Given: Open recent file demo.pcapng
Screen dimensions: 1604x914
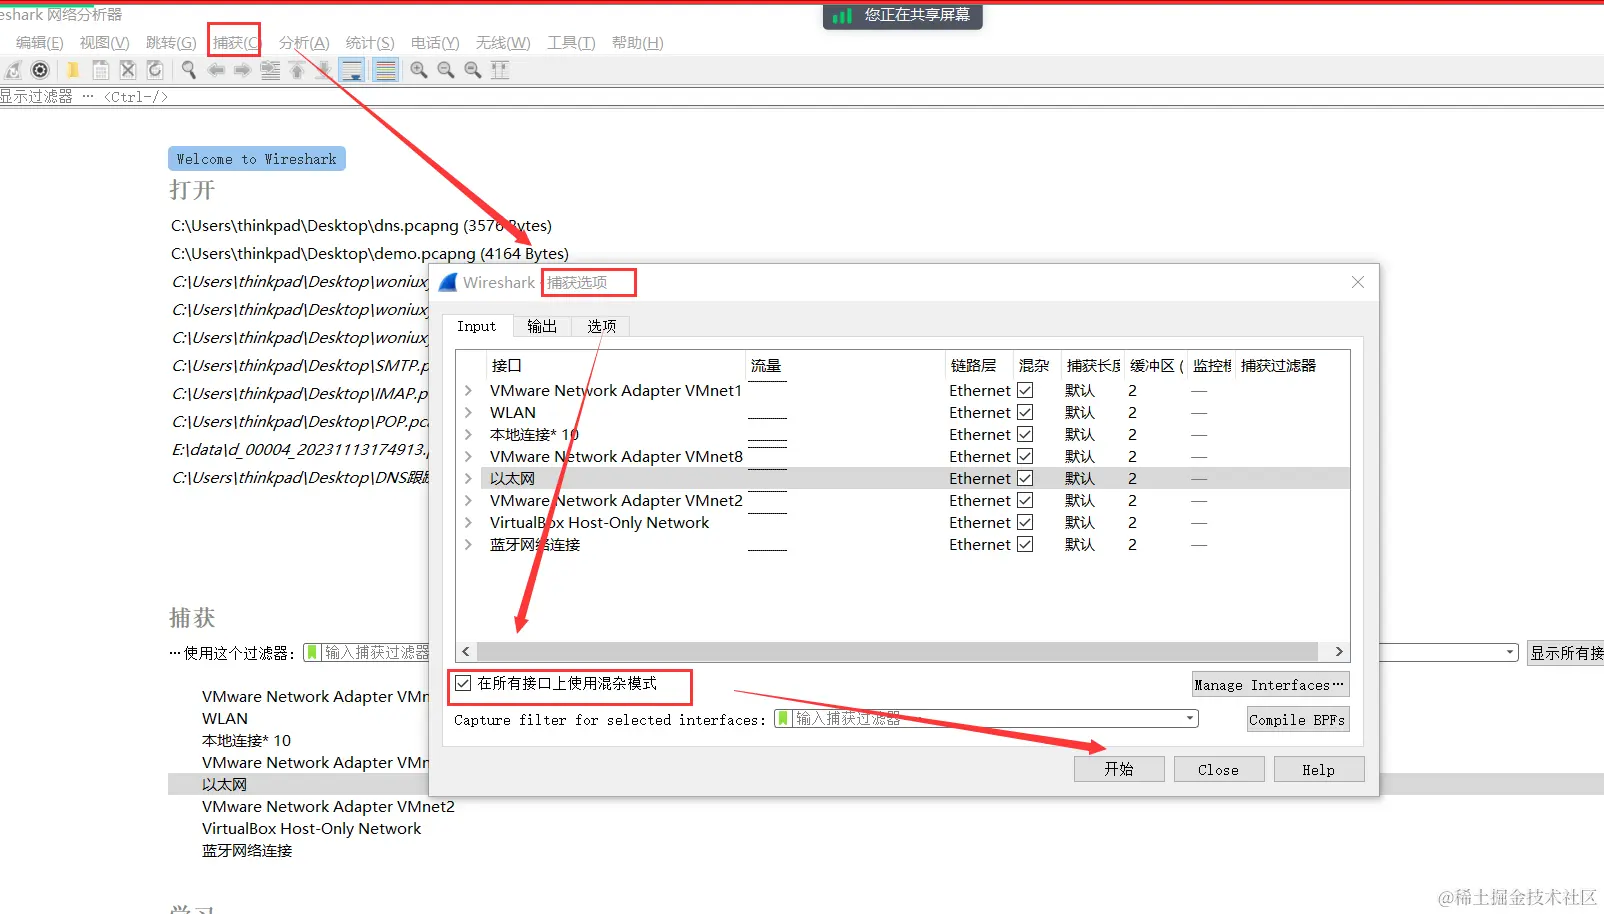Looking at the screenshot, I should pyautogui.click(x=370, y=254).
